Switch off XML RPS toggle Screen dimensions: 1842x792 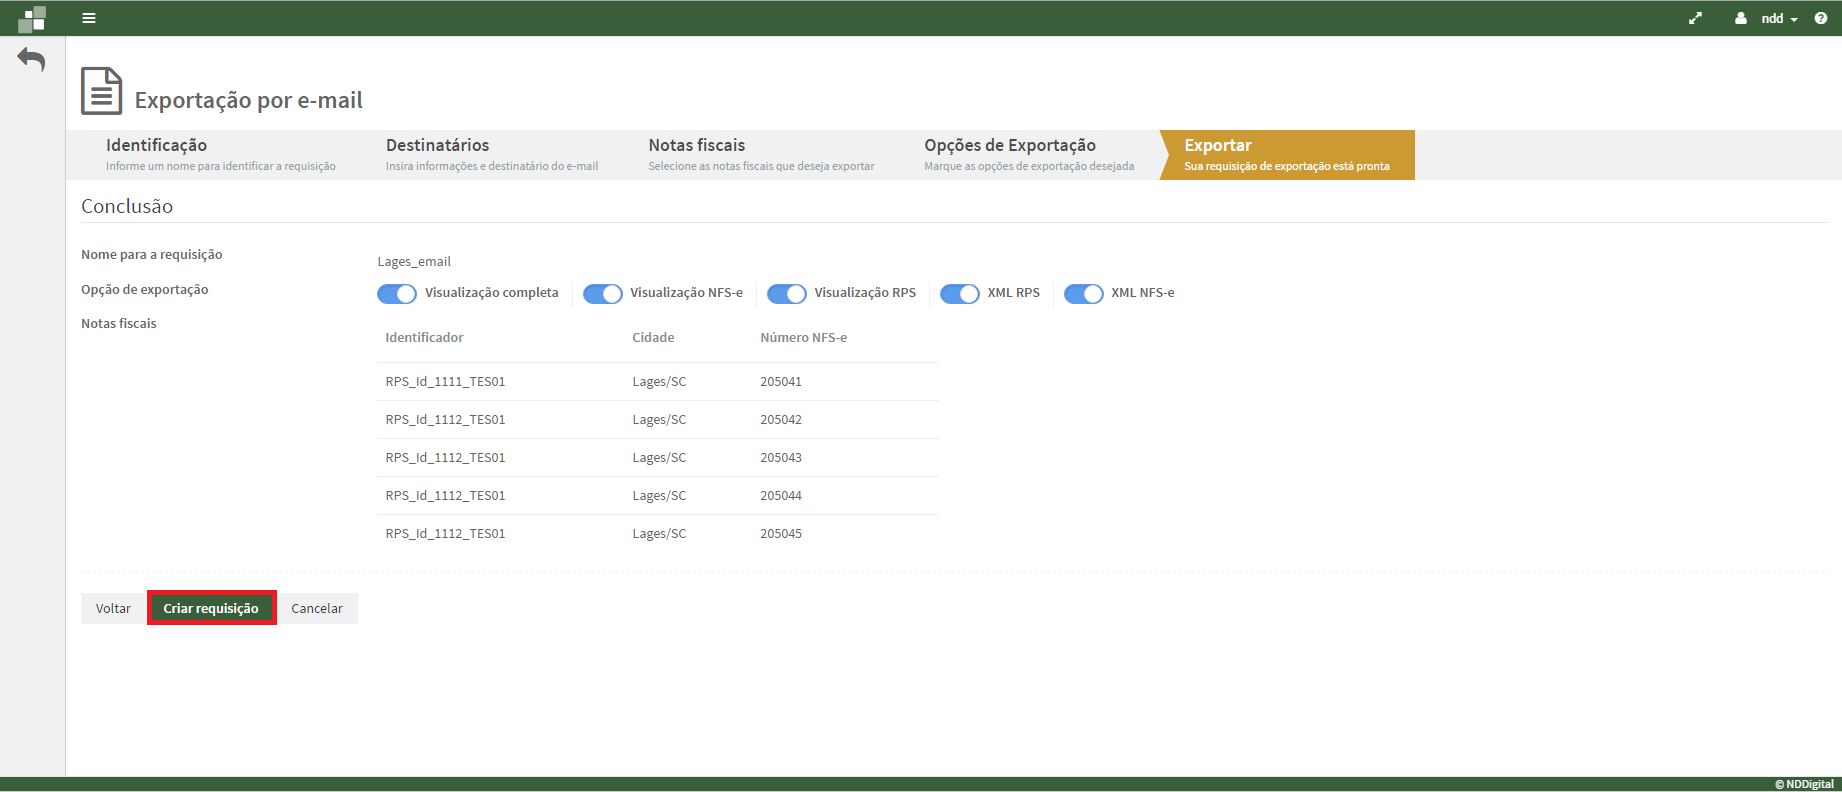pos(960,294)
